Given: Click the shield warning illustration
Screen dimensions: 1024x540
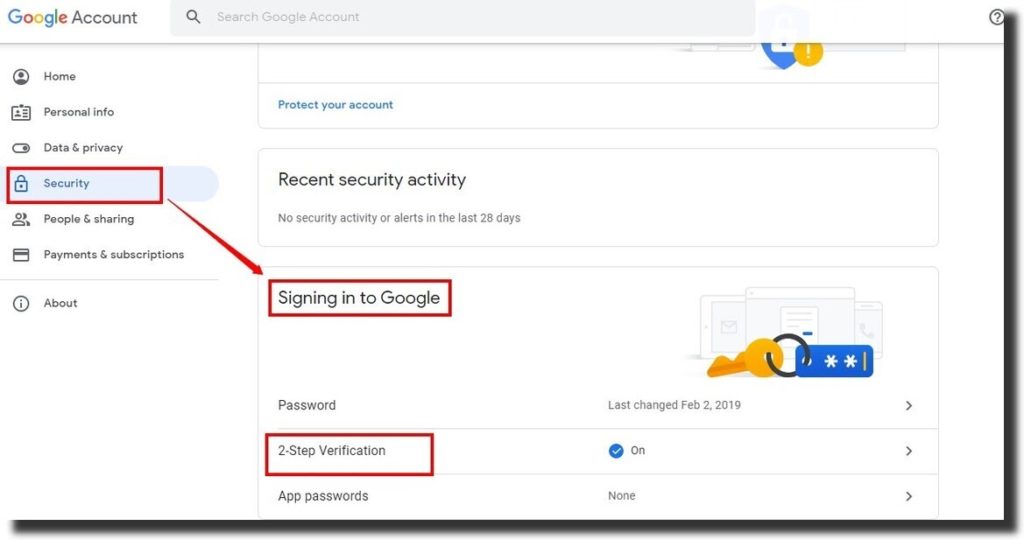Looking at the screenshot, I should [792, 55].
